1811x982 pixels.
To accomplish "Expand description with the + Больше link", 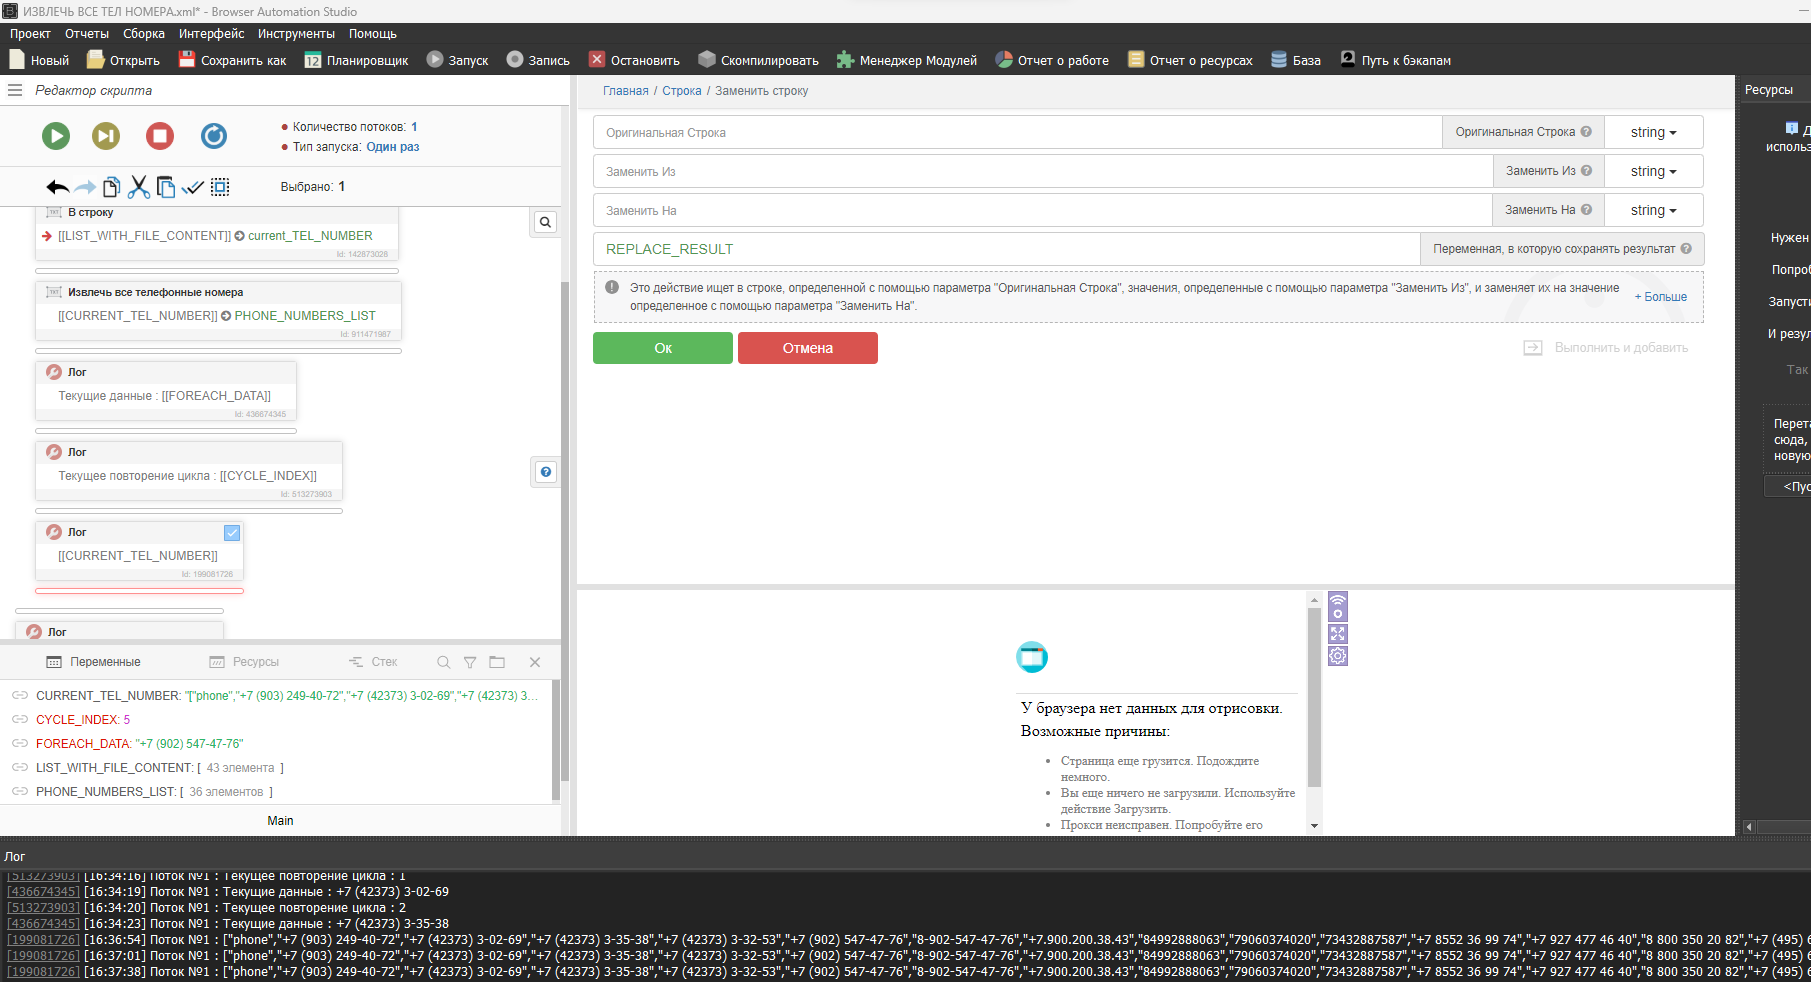I will pyautogui.click(x=1660, y=297).
